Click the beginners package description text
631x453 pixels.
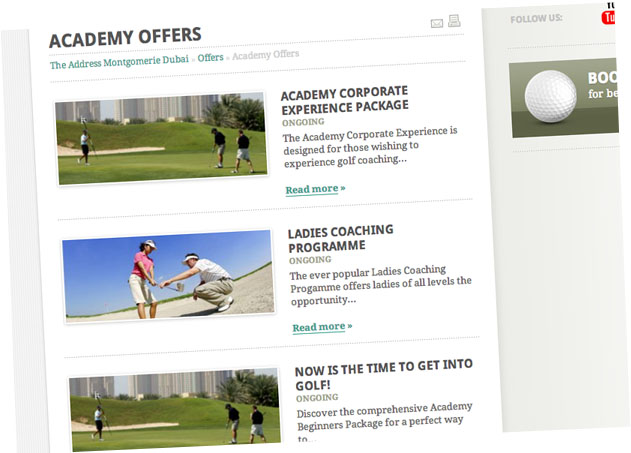384,422
